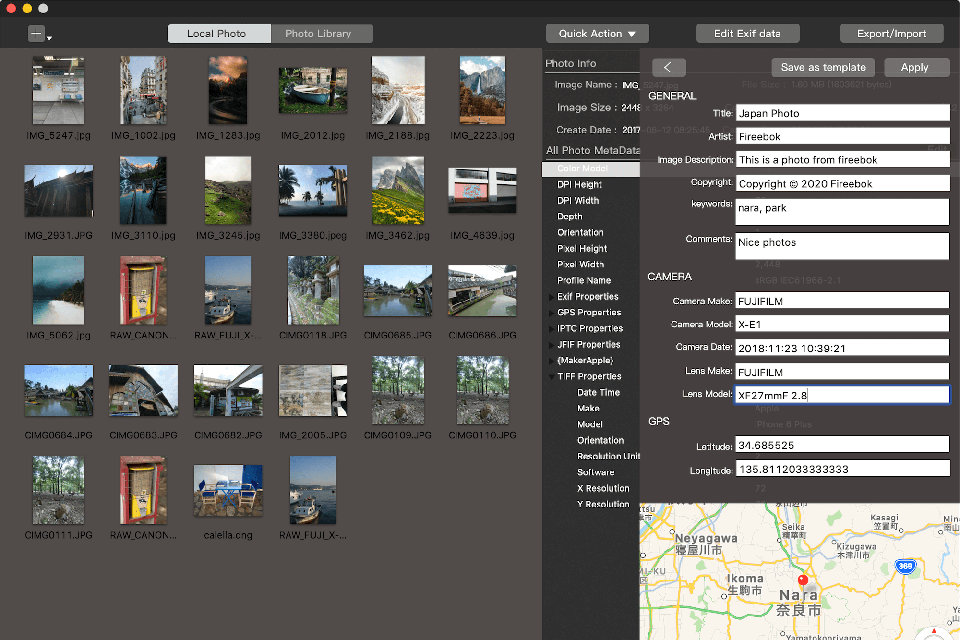Select Software under TIFF Properties
Screen dimensions: 960x640
595,472
